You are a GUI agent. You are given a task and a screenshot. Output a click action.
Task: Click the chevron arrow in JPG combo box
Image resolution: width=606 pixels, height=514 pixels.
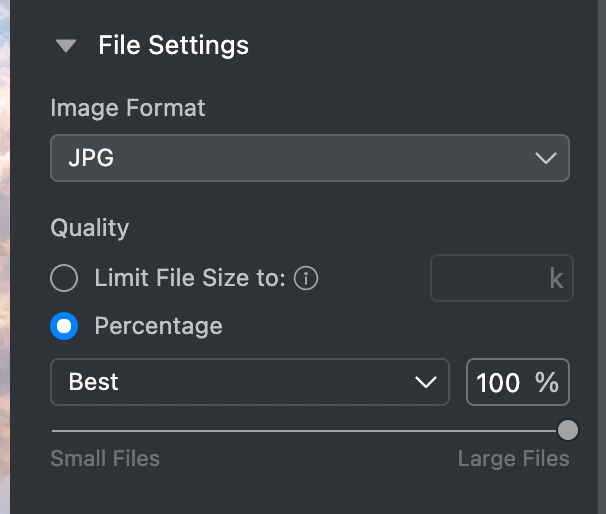[x=545, y=158]
